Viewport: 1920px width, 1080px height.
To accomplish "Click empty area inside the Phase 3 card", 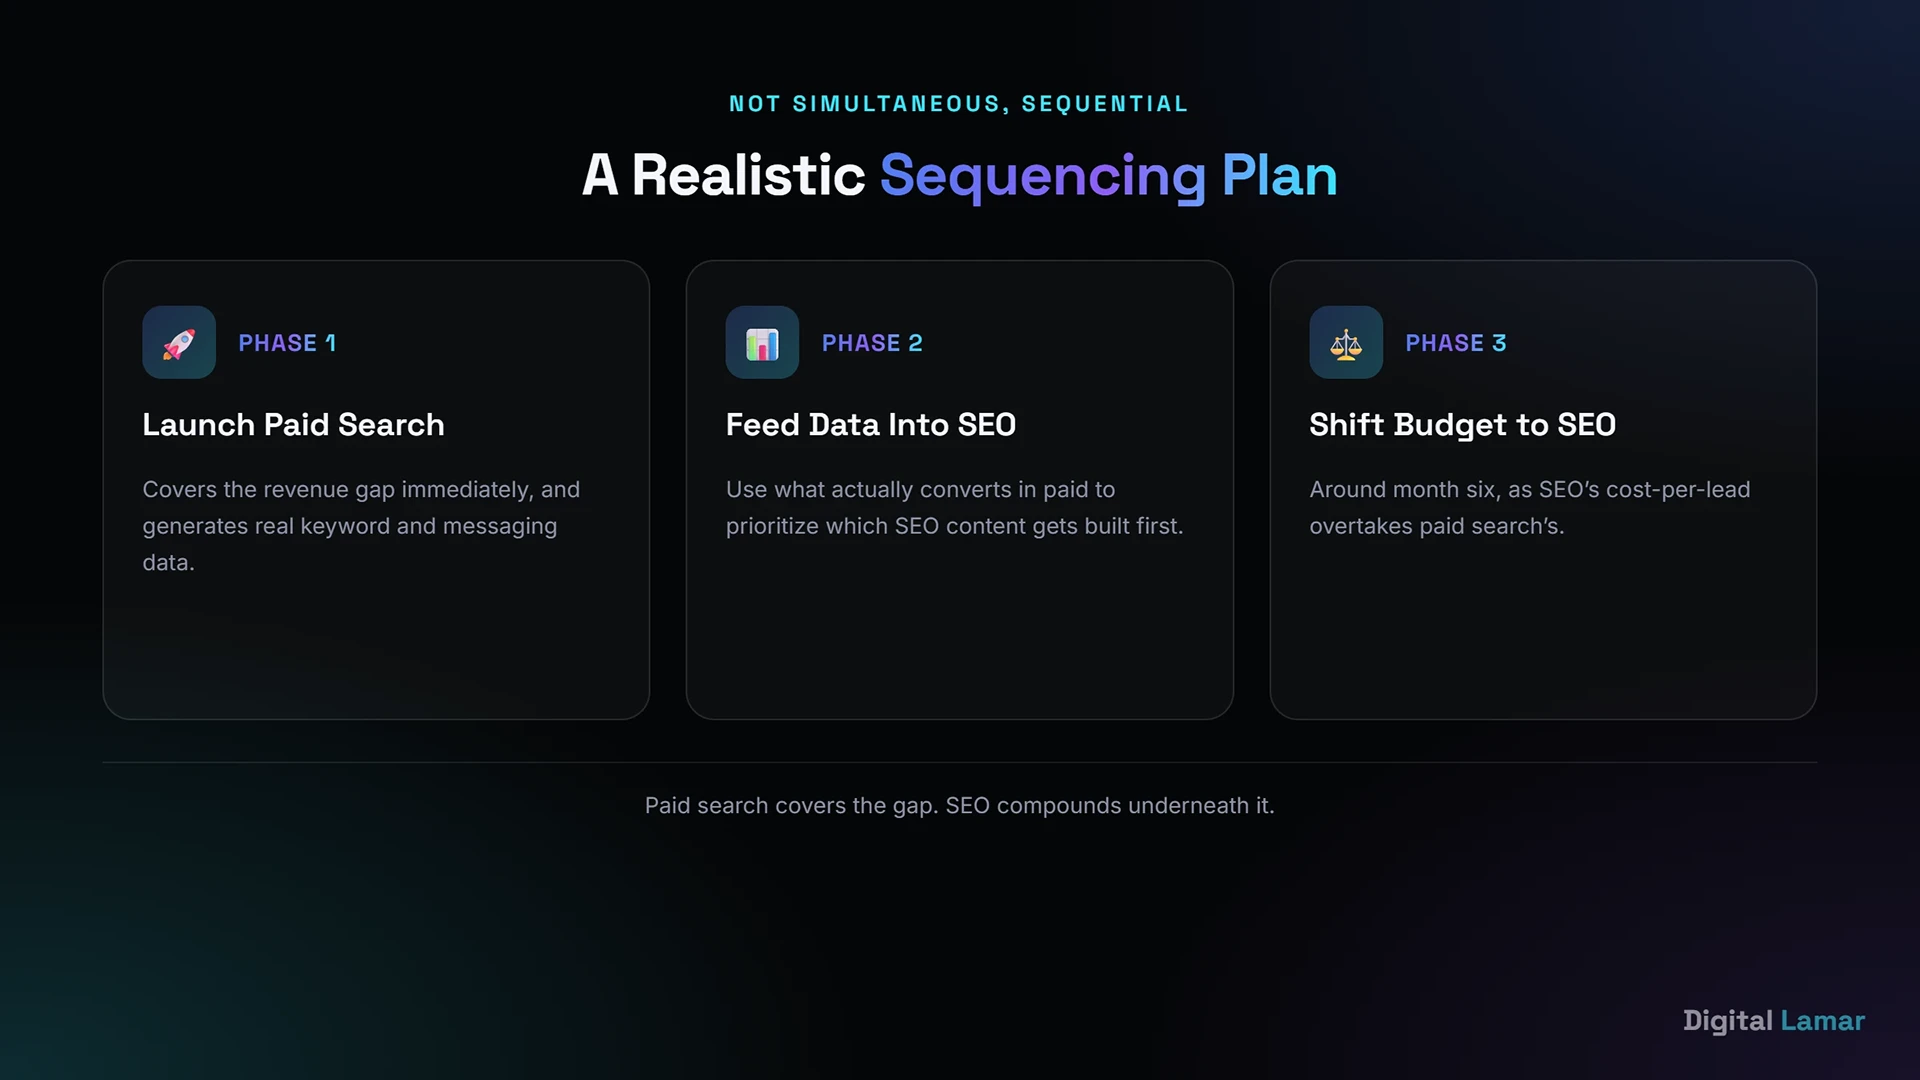I will 1543,630.
